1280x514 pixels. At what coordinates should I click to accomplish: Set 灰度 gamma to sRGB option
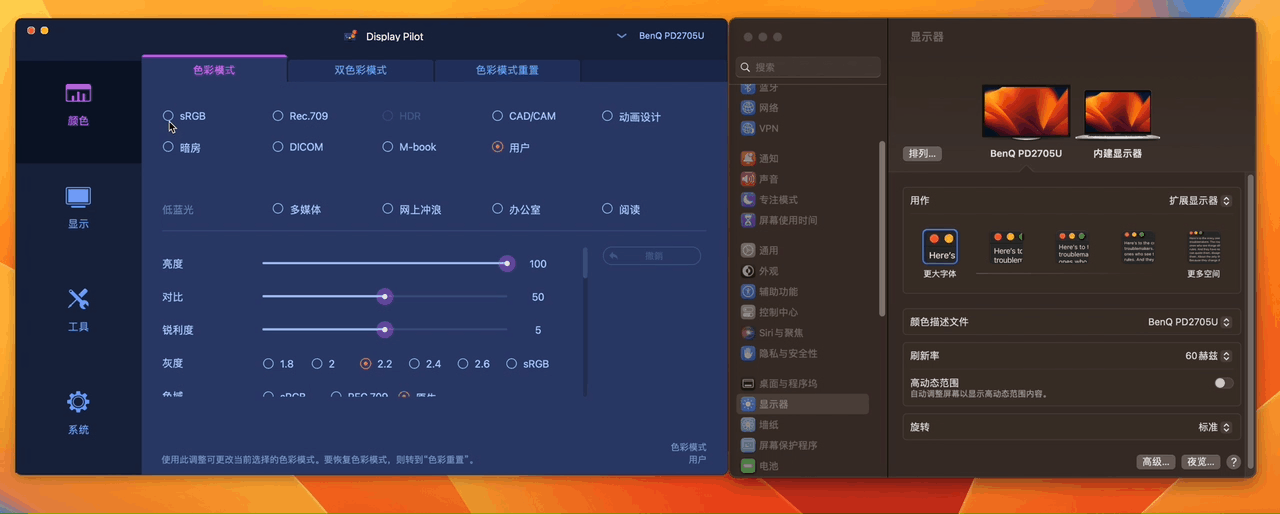tap(512, 364)
